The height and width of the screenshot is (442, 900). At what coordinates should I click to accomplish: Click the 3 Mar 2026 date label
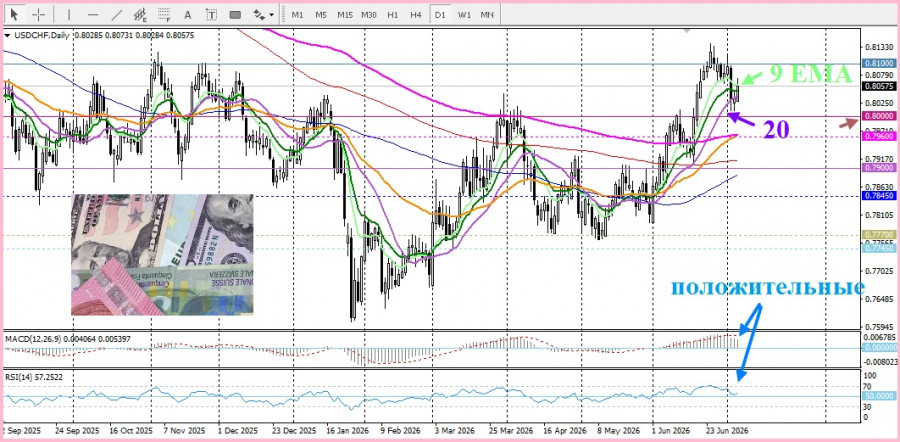tap(455, 430)
